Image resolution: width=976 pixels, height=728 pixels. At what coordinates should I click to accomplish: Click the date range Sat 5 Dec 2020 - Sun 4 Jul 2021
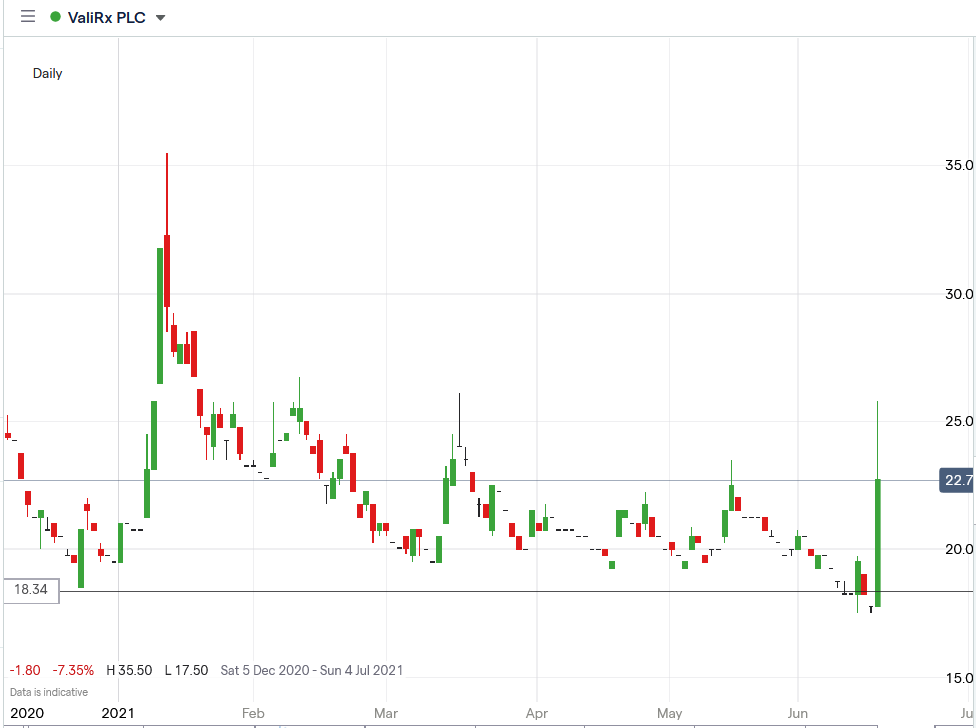pos(312,670)
